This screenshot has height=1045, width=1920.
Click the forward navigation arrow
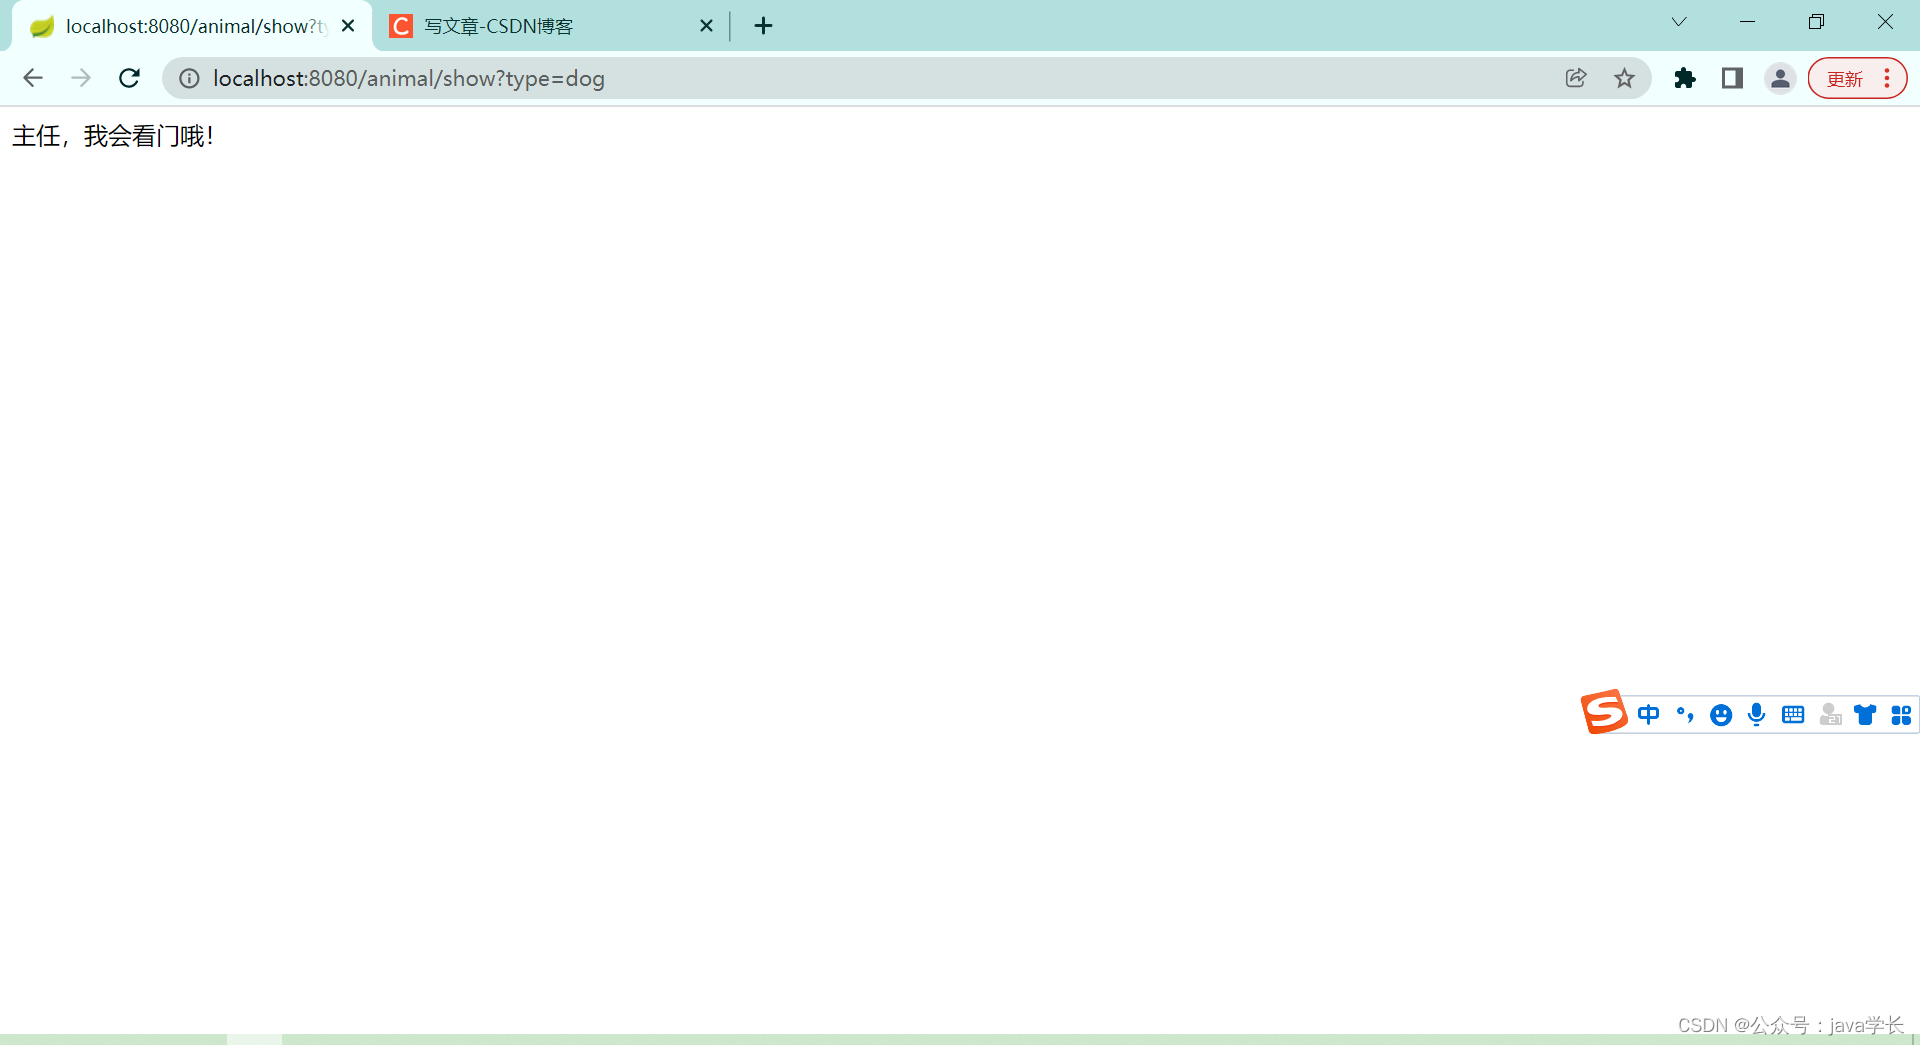click(81, 78)
